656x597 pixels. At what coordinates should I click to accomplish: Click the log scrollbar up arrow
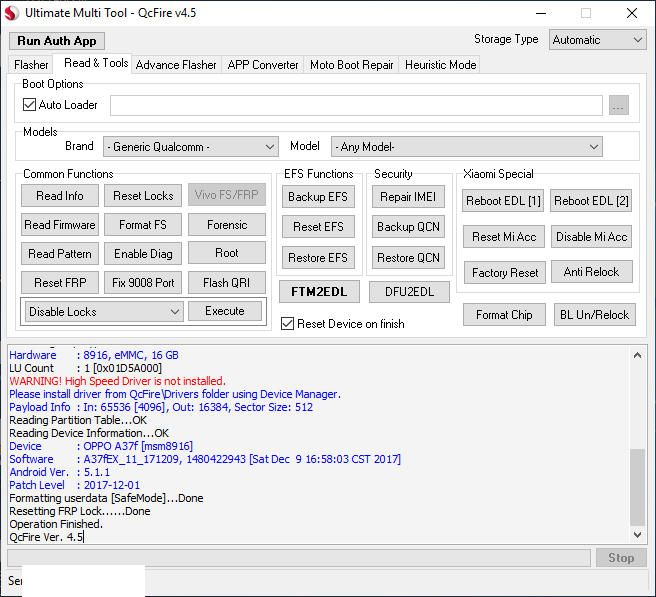(637, 356)
